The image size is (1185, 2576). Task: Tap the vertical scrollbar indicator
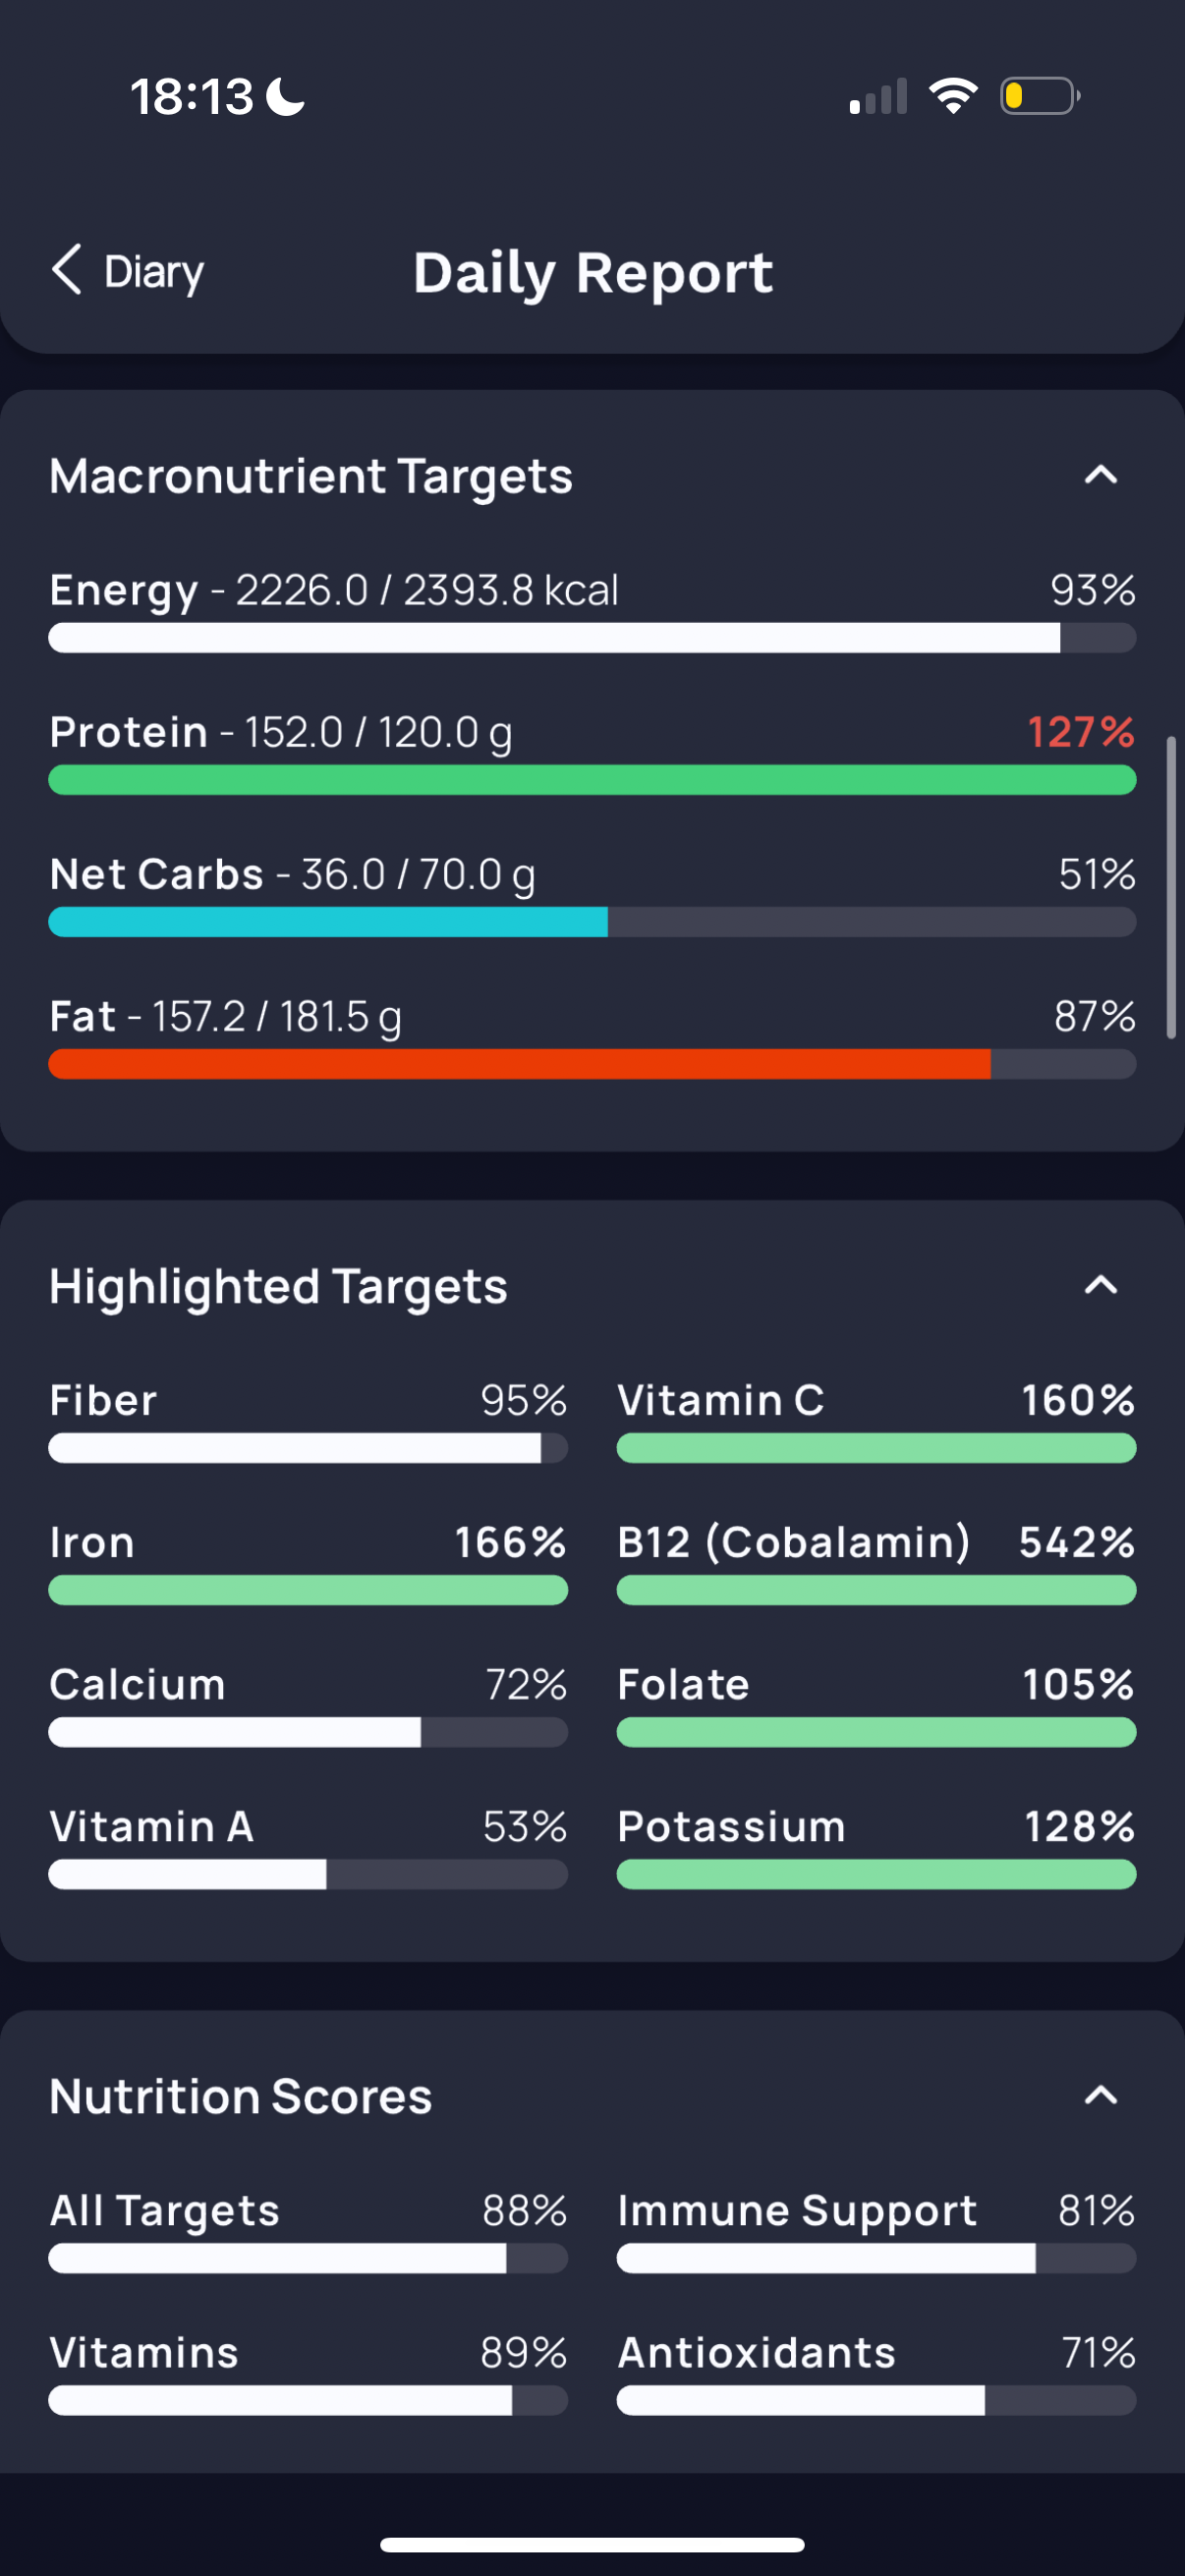pyautogui.click(x=1171, y=888)
